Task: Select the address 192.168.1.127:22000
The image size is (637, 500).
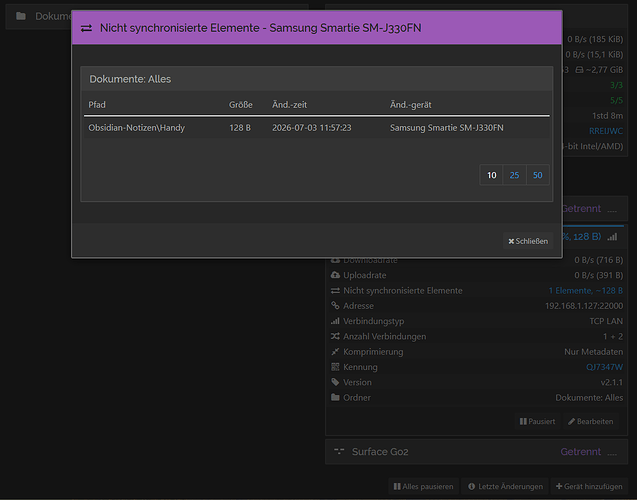Action: 584,305
